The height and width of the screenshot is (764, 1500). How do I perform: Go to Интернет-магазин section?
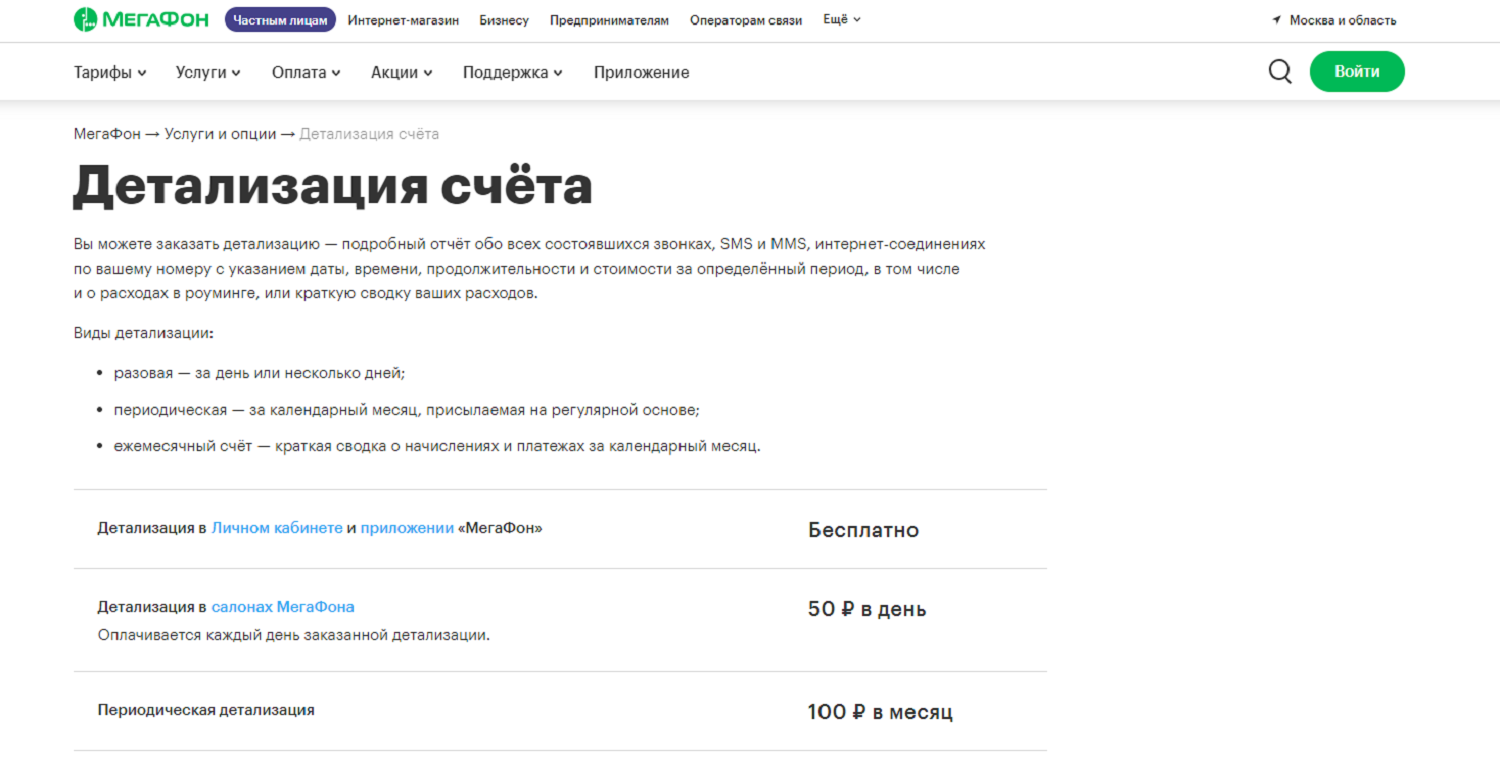click(x=403, y=20)
